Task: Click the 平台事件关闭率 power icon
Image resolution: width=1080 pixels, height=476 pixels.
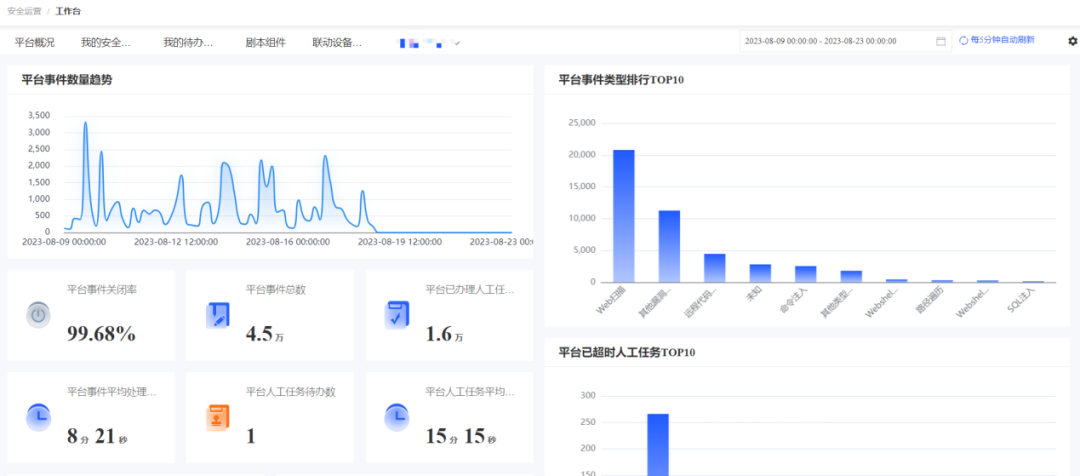Action: 38,315
